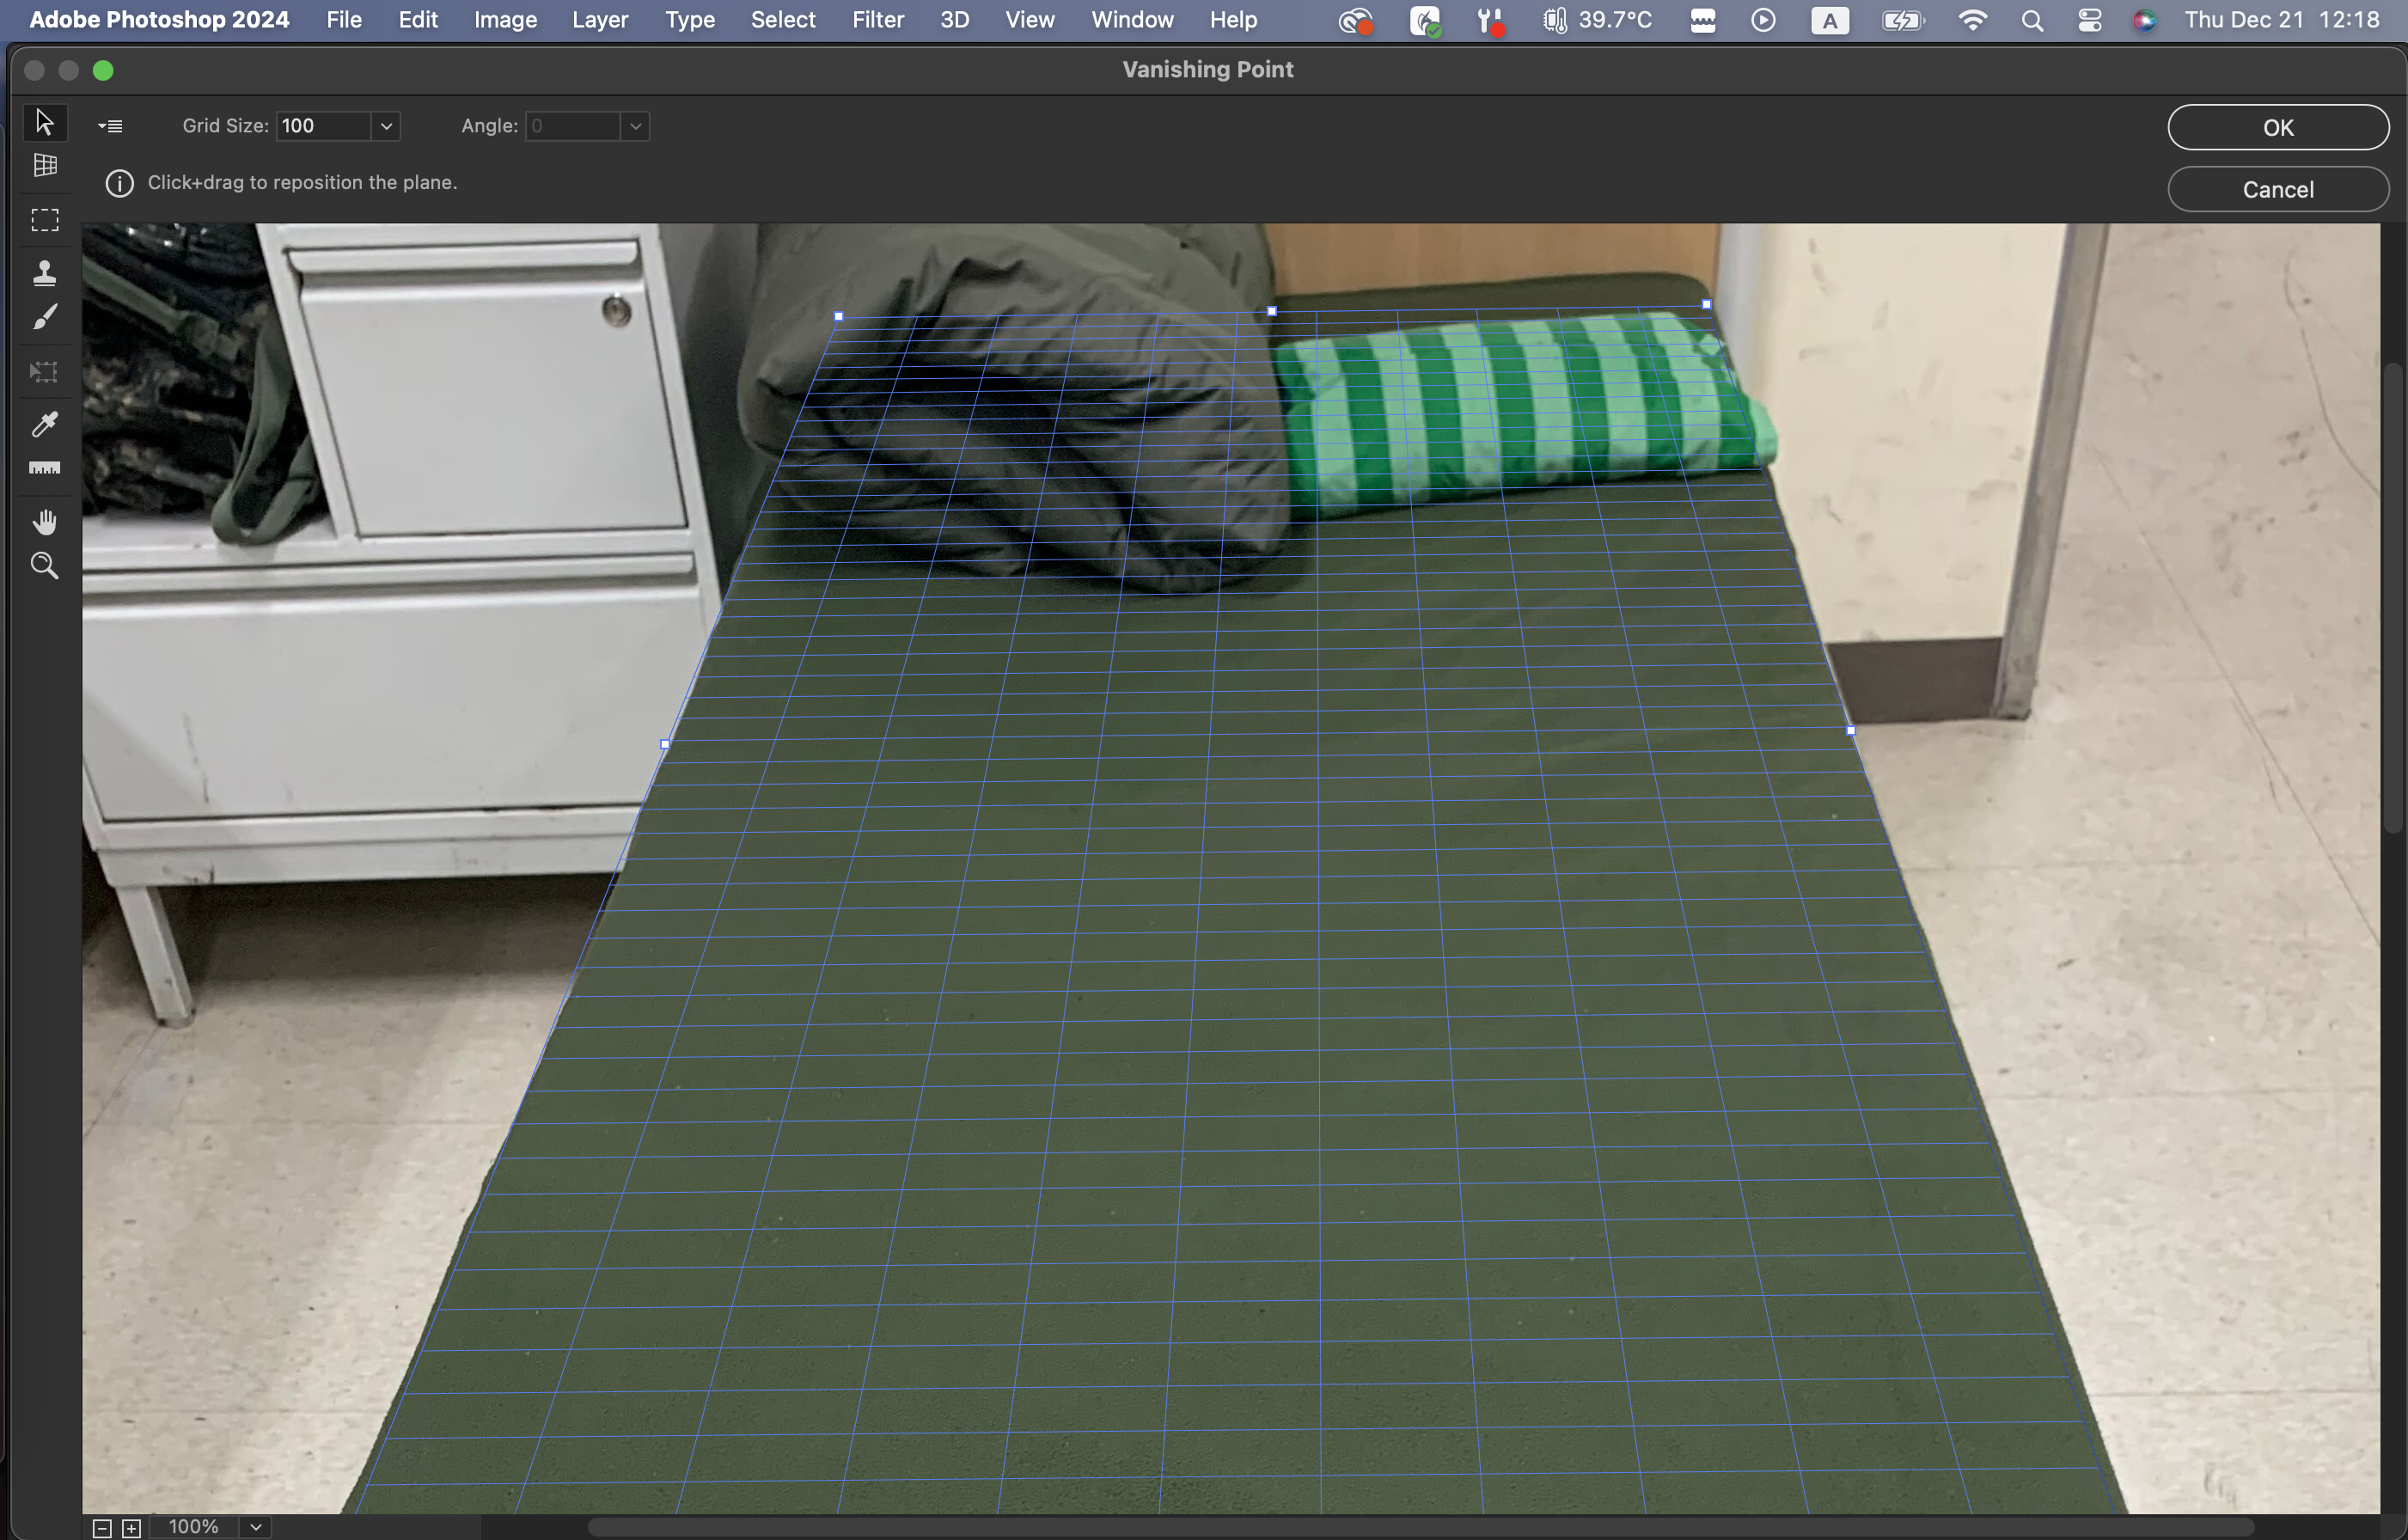Select the Hand tool

coord(44,522)
